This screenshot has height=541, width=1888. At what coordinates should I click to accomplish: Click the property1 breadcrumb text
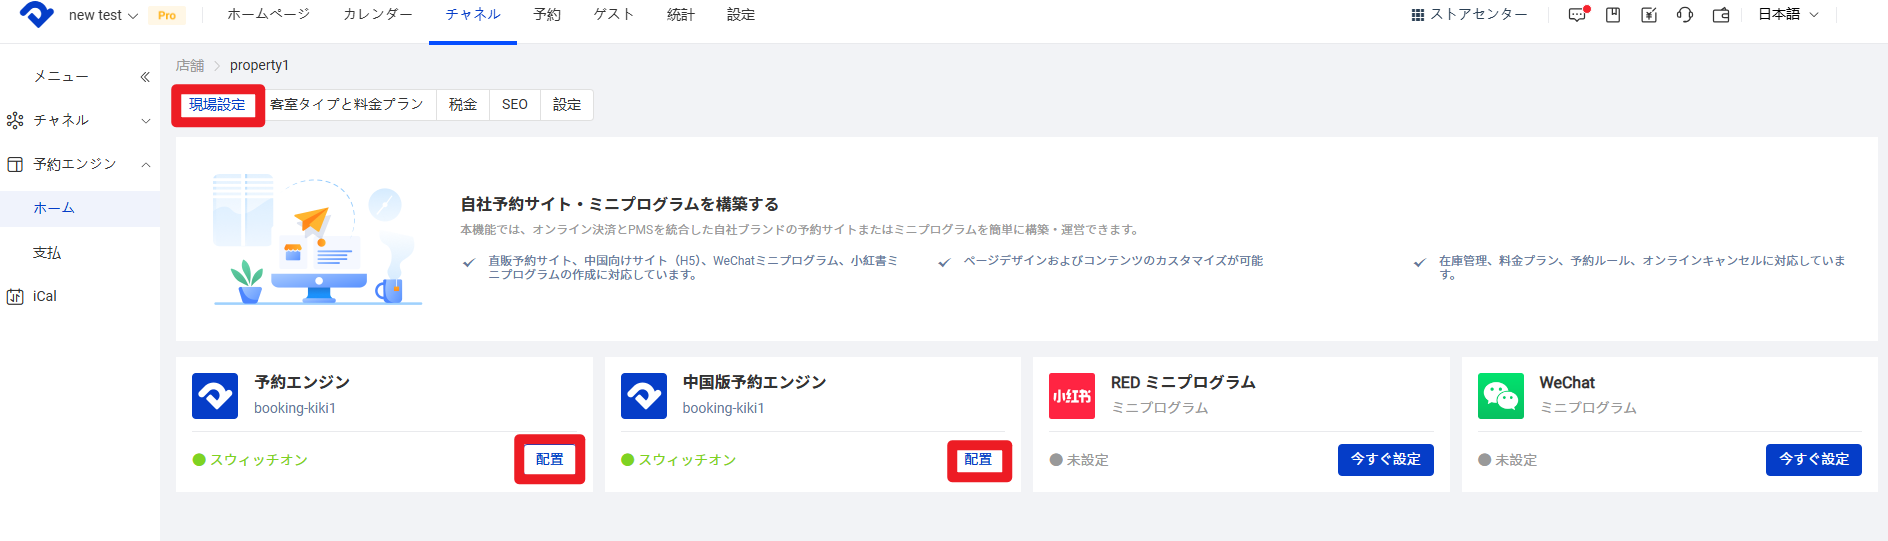(x=259, y=66)
